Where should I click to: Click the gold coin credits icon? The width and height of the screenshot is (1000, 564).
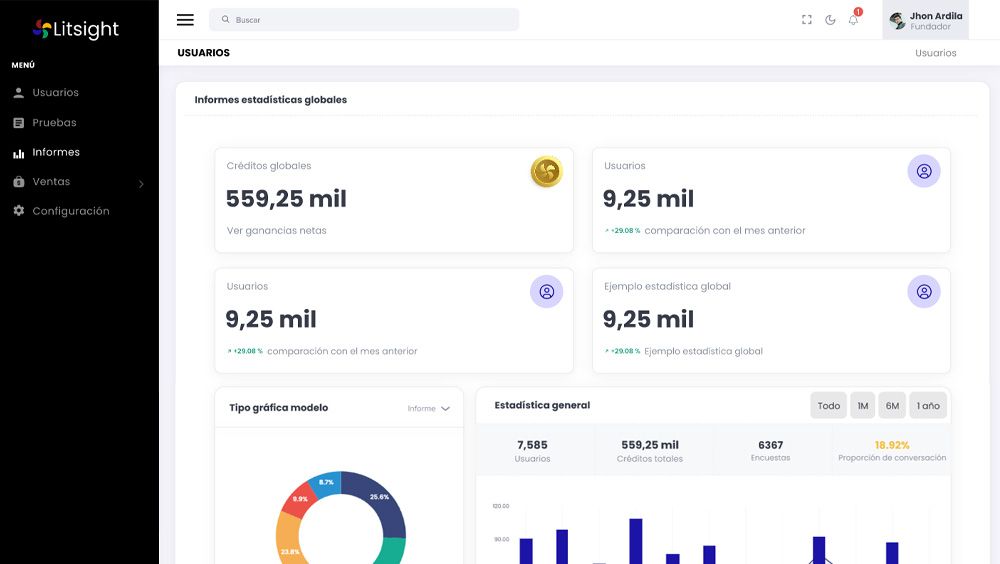click(546, 172)
